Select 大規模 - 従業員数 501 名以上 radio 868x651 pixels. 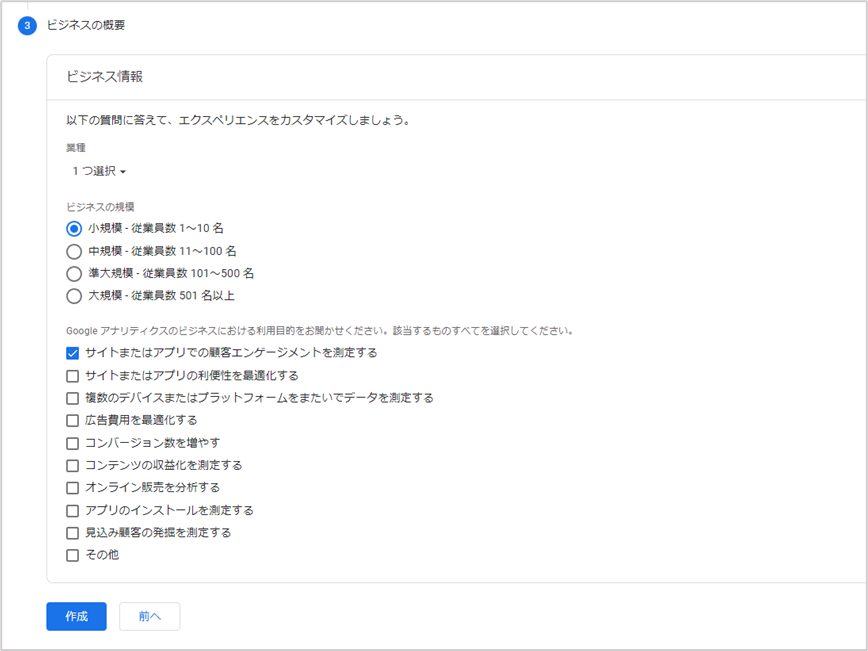coord(74,296)
